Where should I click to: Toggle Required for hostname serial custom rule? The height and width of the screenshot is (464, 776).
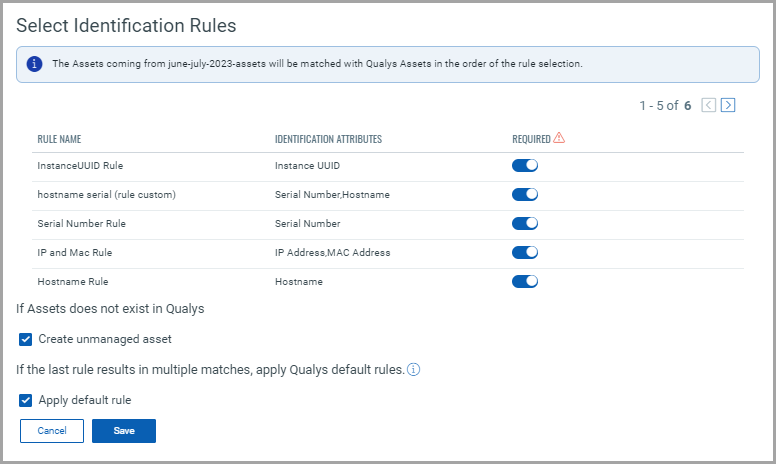click(x=525, y=194)
